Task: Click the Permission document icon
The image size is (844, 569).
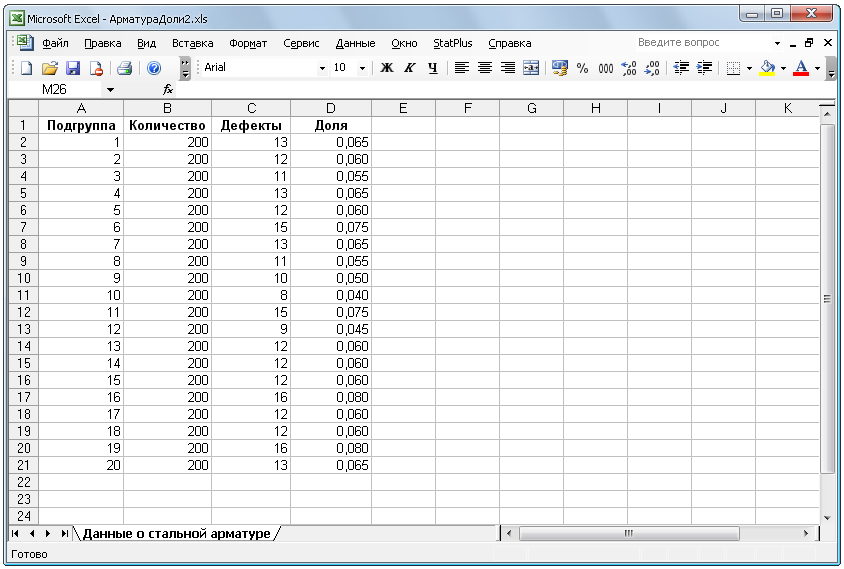Action: coord(96,68)
